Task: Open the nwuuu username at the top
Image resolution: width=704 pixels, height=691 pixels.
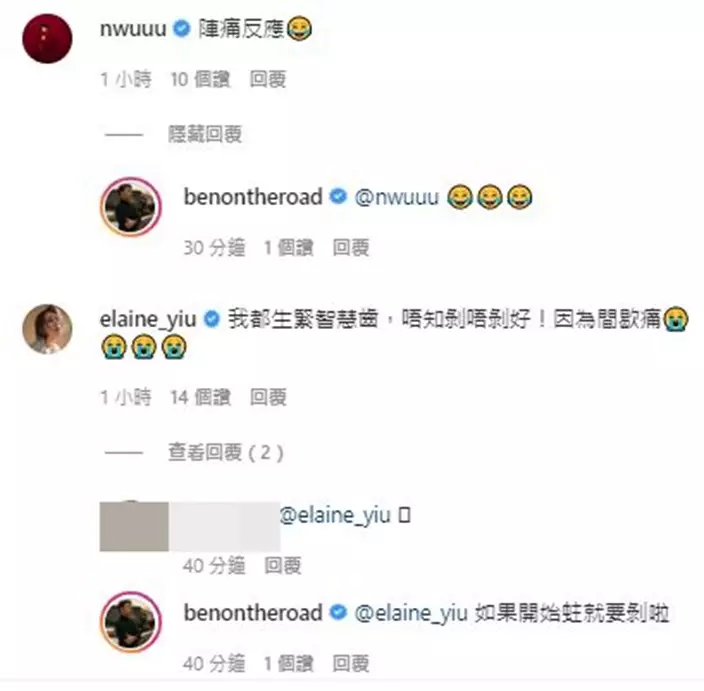Action: click(x=133, y=29)
